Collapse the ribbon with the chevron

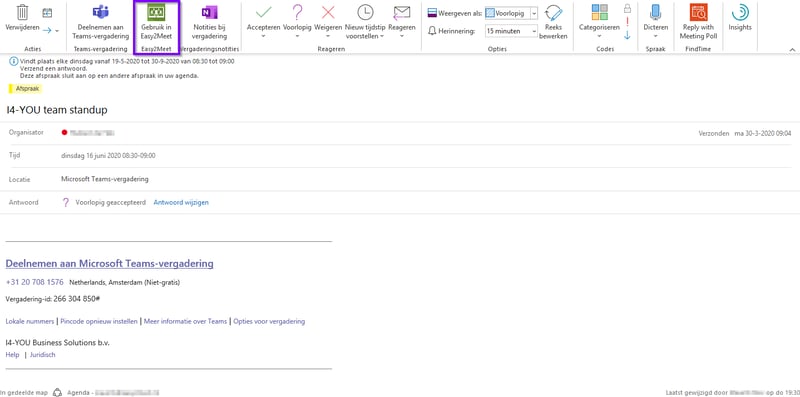[792, 49]
